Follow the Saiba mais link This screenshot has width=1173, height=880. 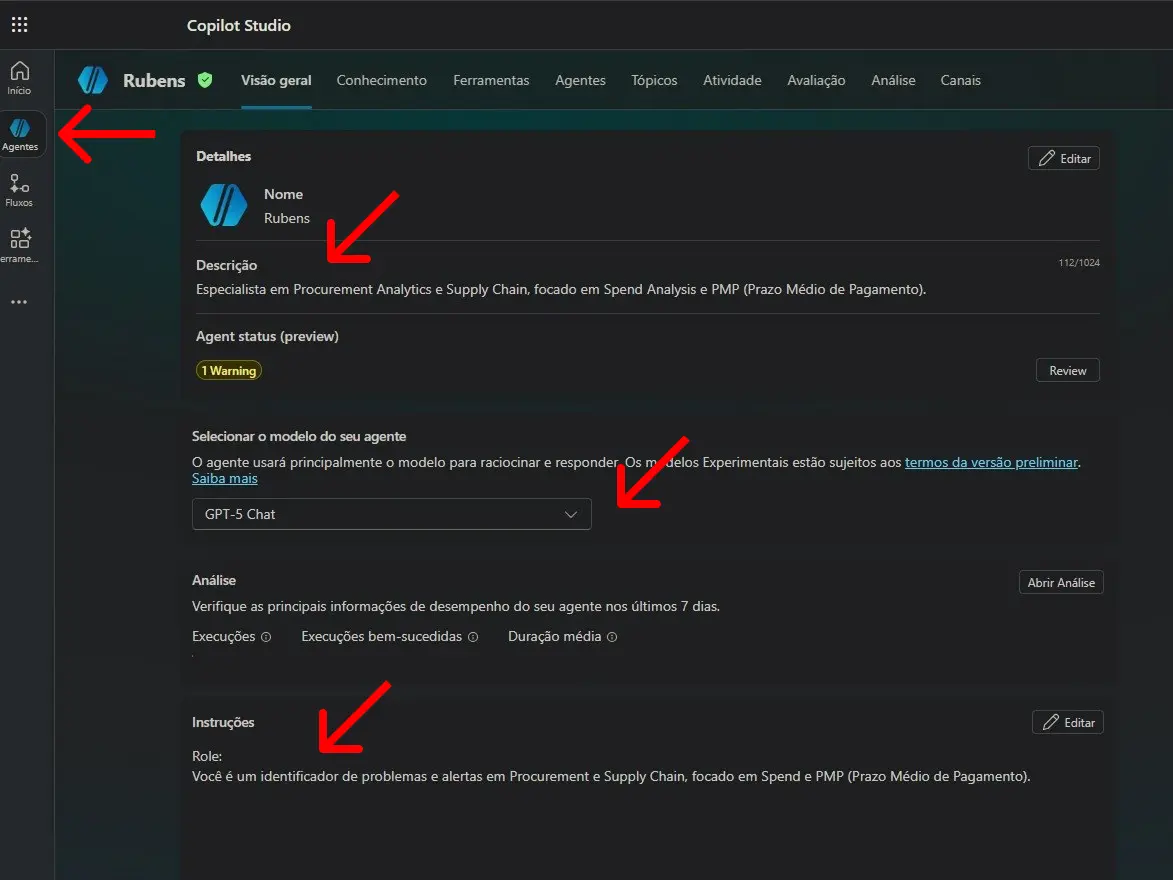(224, 479)
